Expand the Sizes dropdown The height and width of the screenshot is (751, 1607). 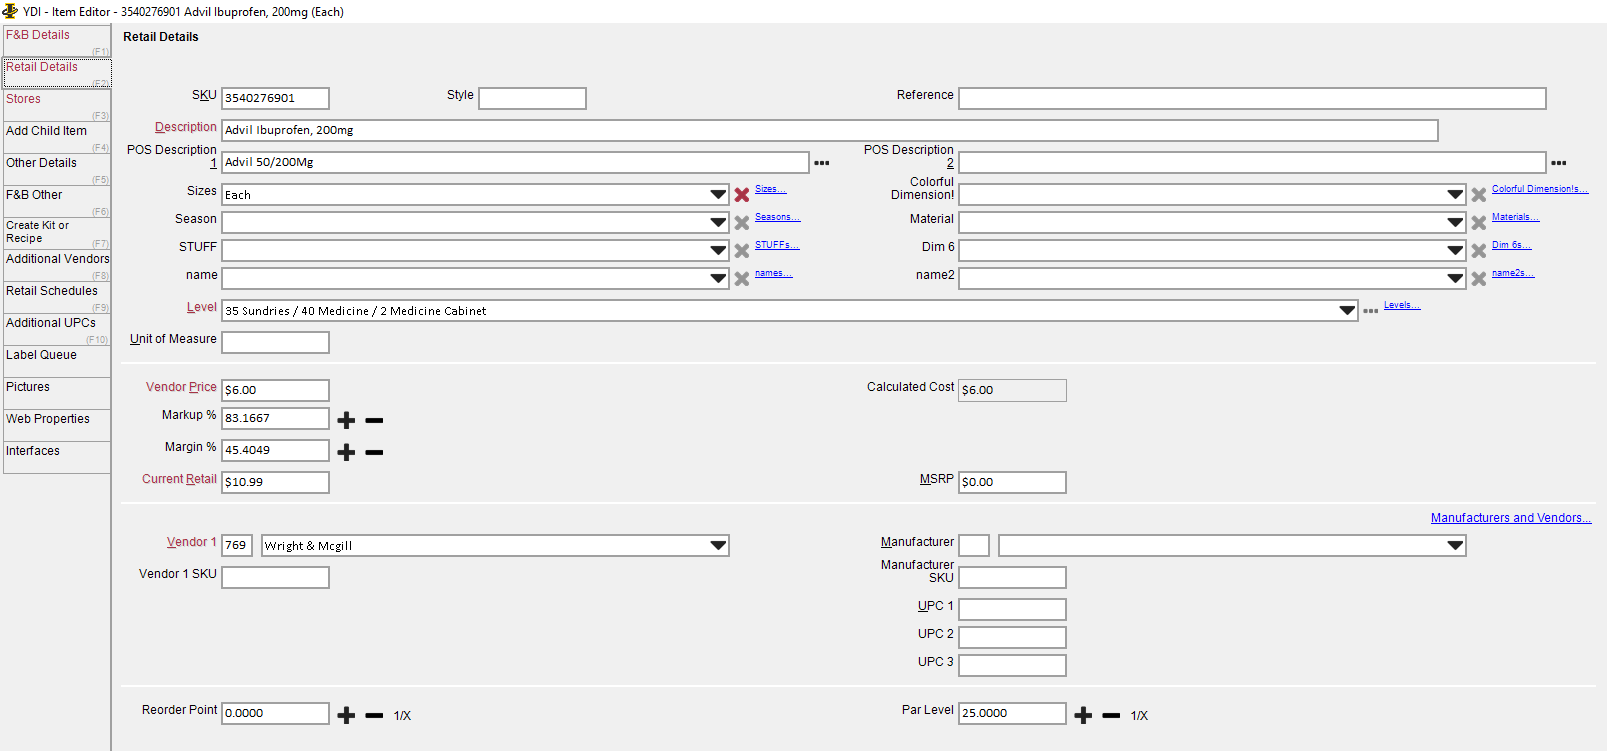[x=718, y=195]
